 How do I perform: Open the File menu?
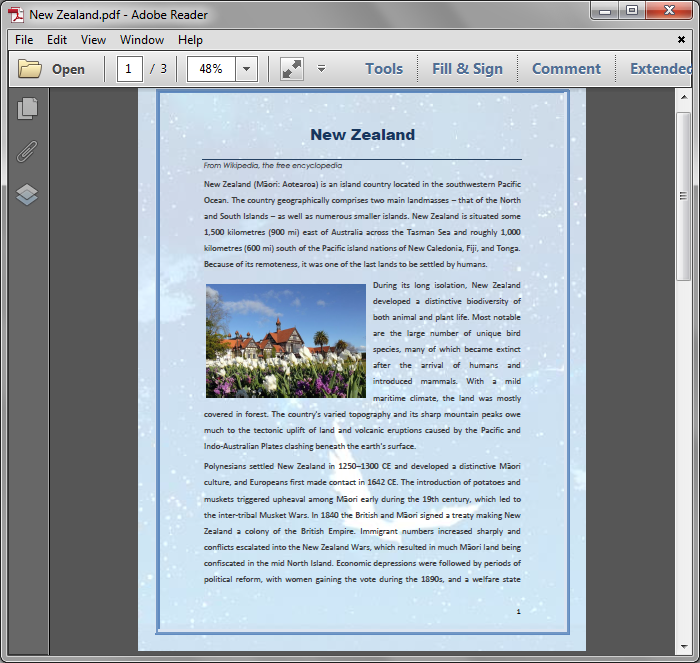[24, 40]
